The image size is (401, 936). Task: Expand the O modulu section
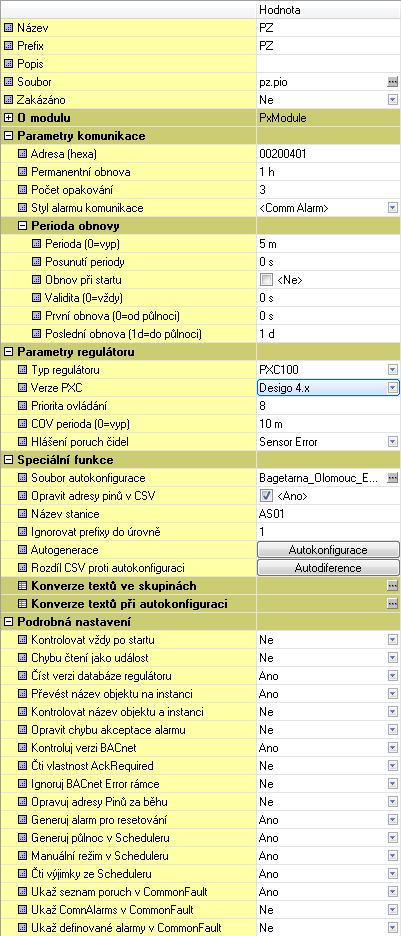8,118
